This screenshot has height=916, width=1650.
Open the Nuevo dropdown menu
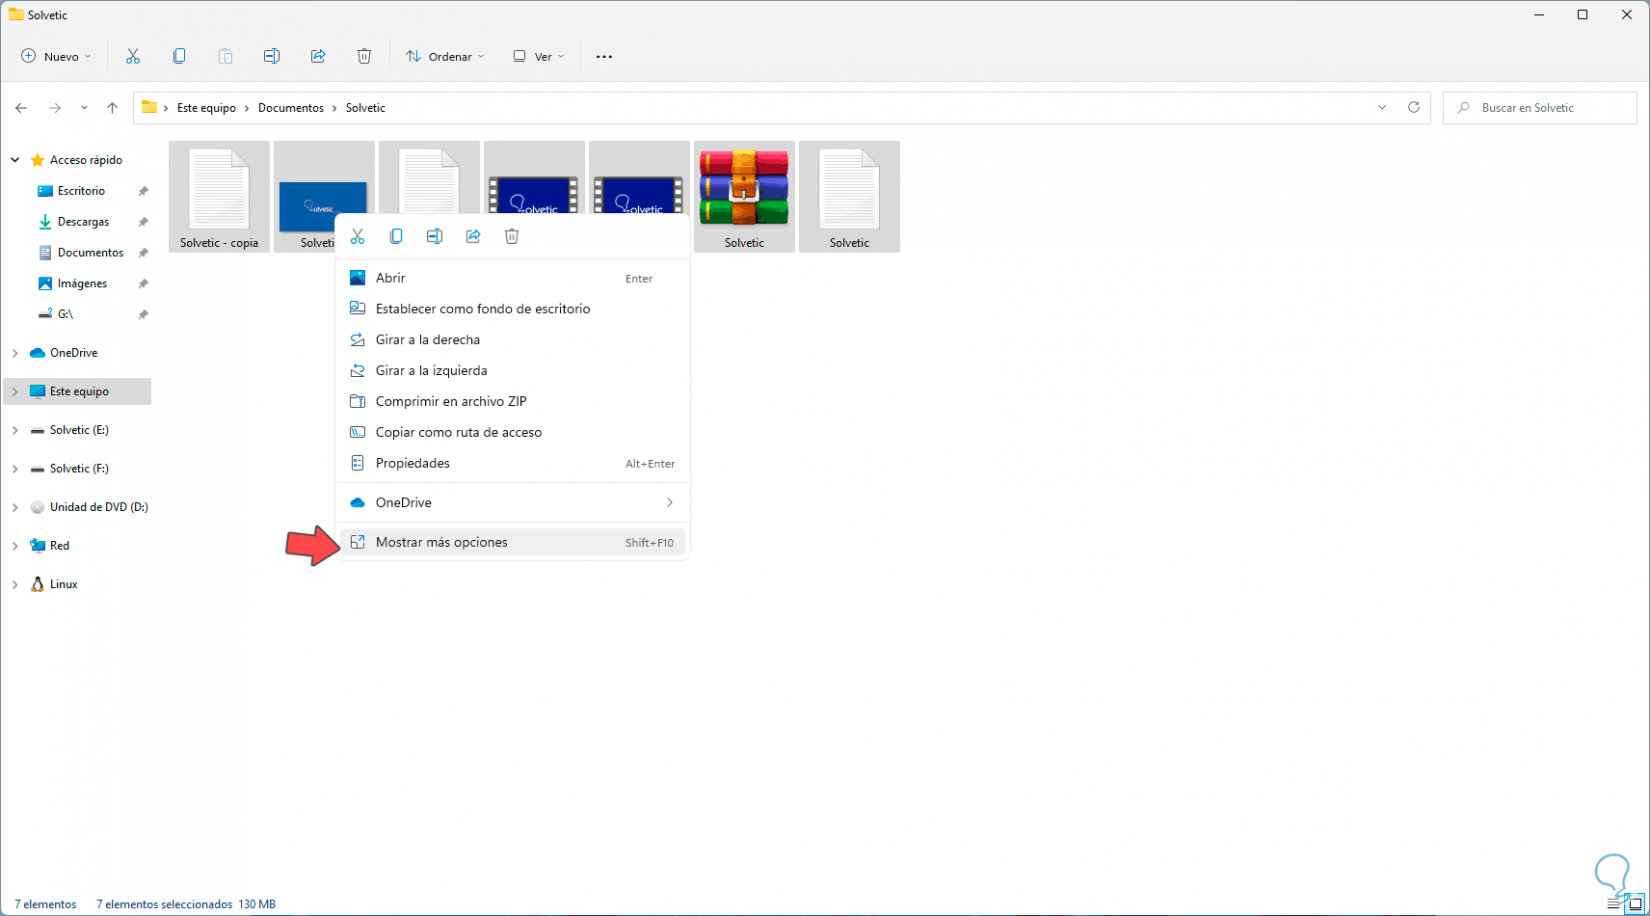pos(56,56)
